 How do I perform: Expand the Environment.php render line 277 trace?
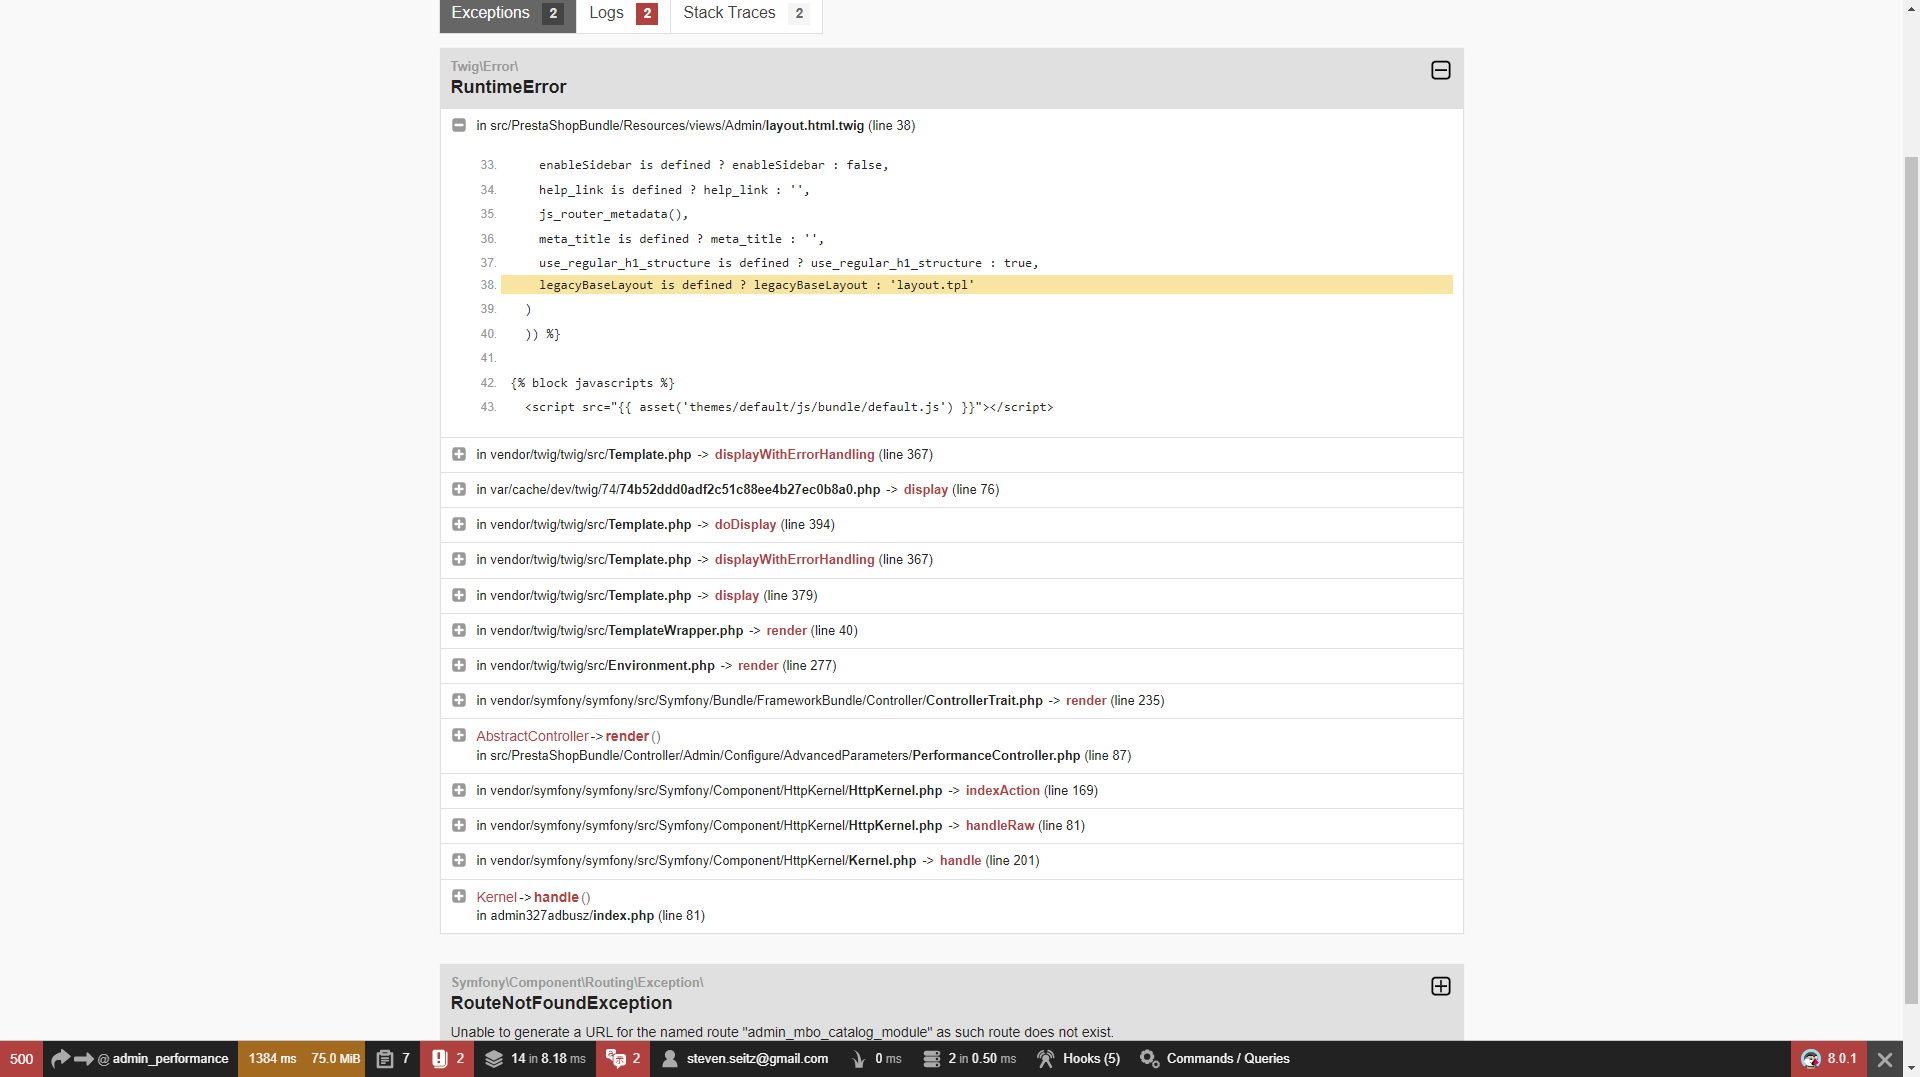tap(459, 665)
